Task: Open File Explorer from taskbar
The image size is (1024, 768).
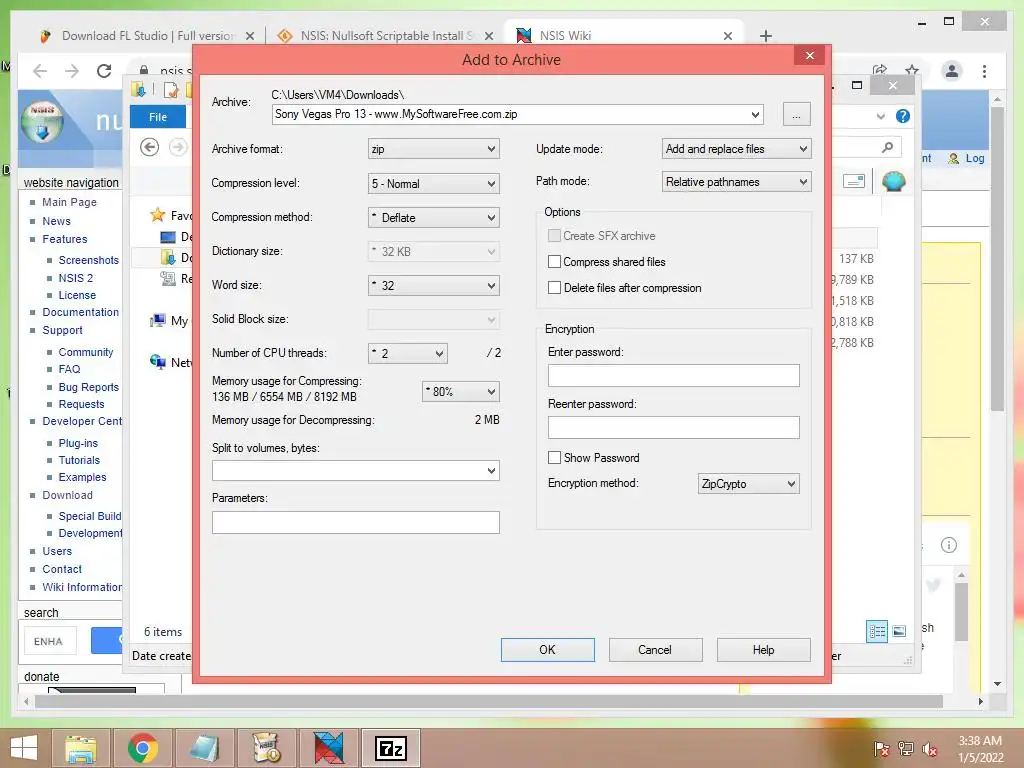Action: click(81, 748)
